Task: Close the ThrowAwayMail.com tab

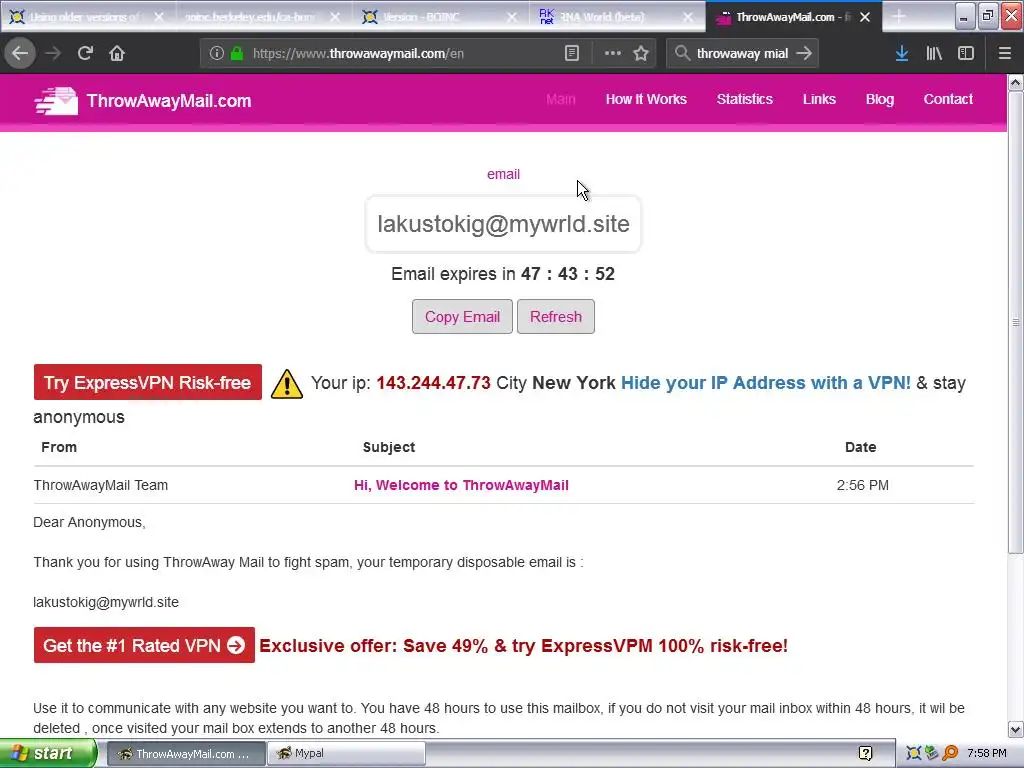Action: pyautogui.click(x=865, y=17)
